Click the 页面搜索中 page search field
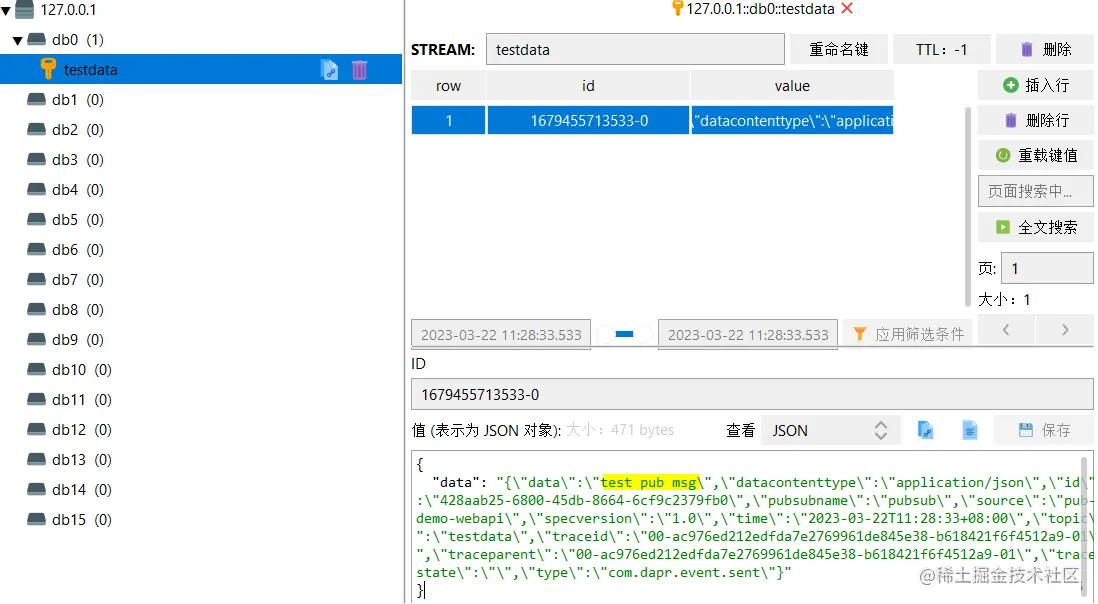The image size is (1098, 604). 1036,191
